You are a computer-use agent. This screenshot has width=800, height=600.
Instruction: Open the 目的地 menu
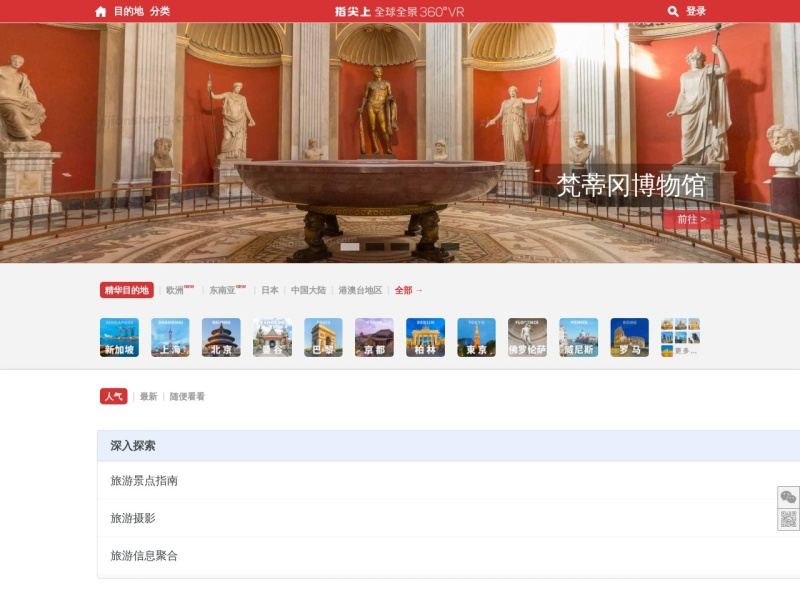point(129,11)
